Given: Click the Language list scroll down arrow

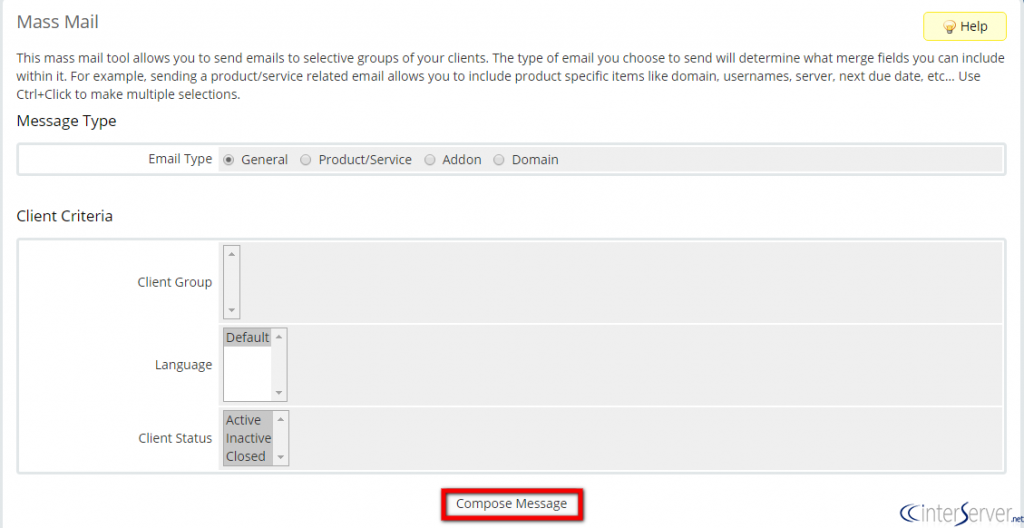Looking at the screenshot, I should (279, 393).
